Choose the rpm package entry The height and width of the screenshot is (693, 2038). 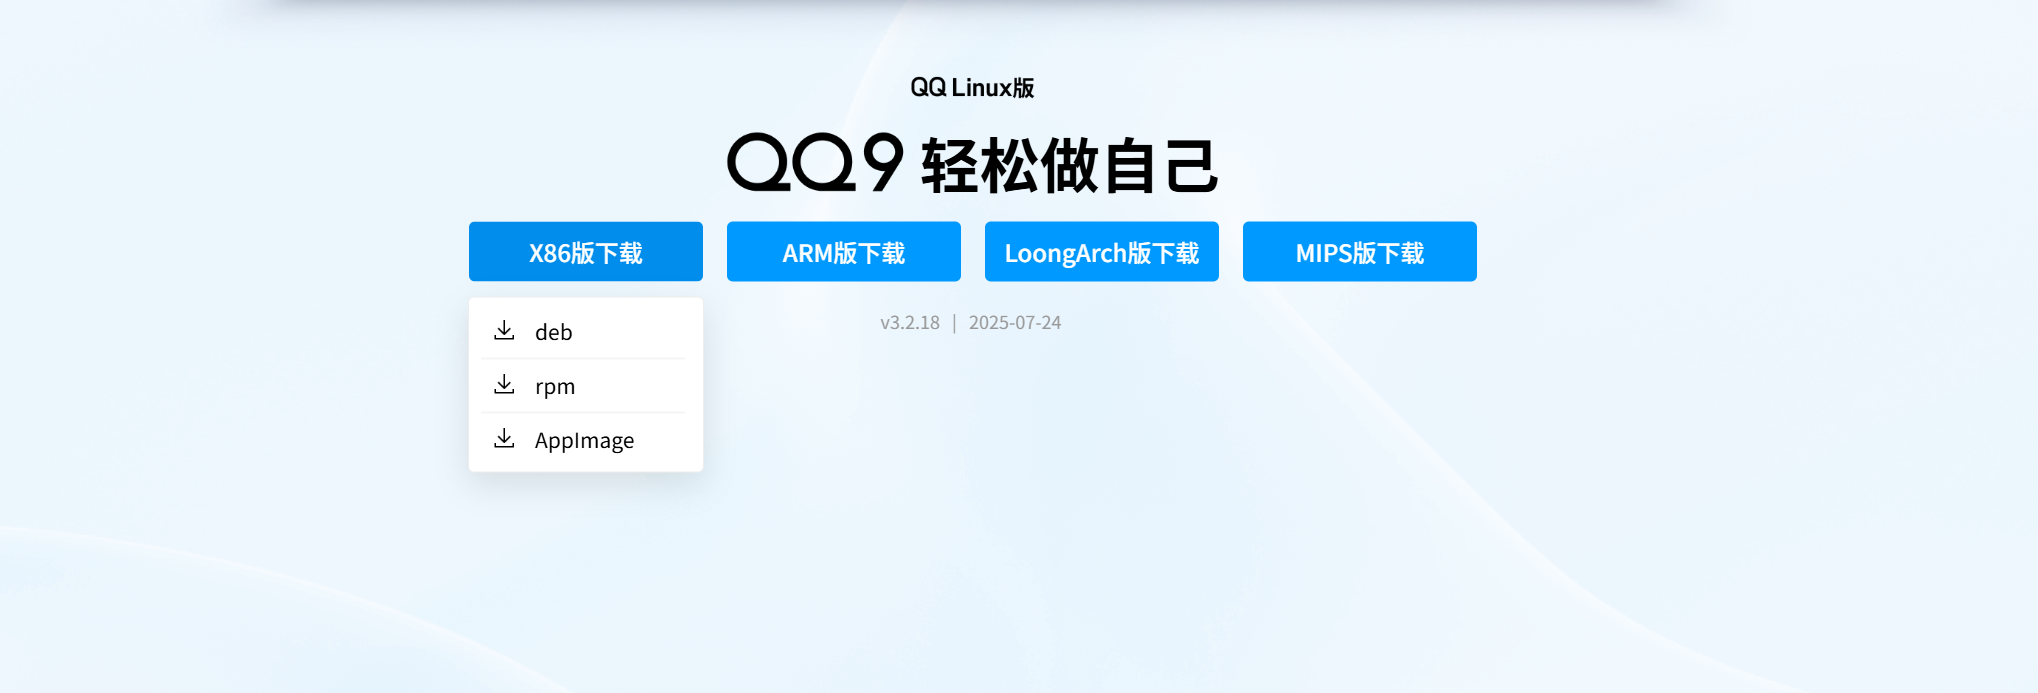coord(585,385)
